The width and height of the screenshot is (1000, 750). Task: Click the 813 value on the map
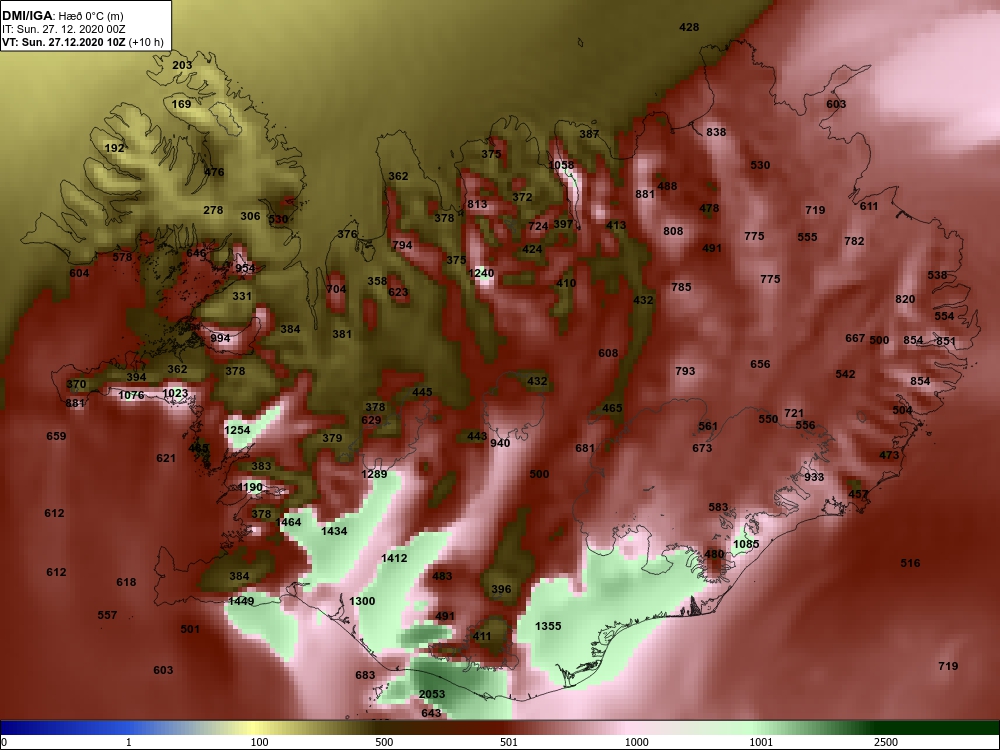477,205
